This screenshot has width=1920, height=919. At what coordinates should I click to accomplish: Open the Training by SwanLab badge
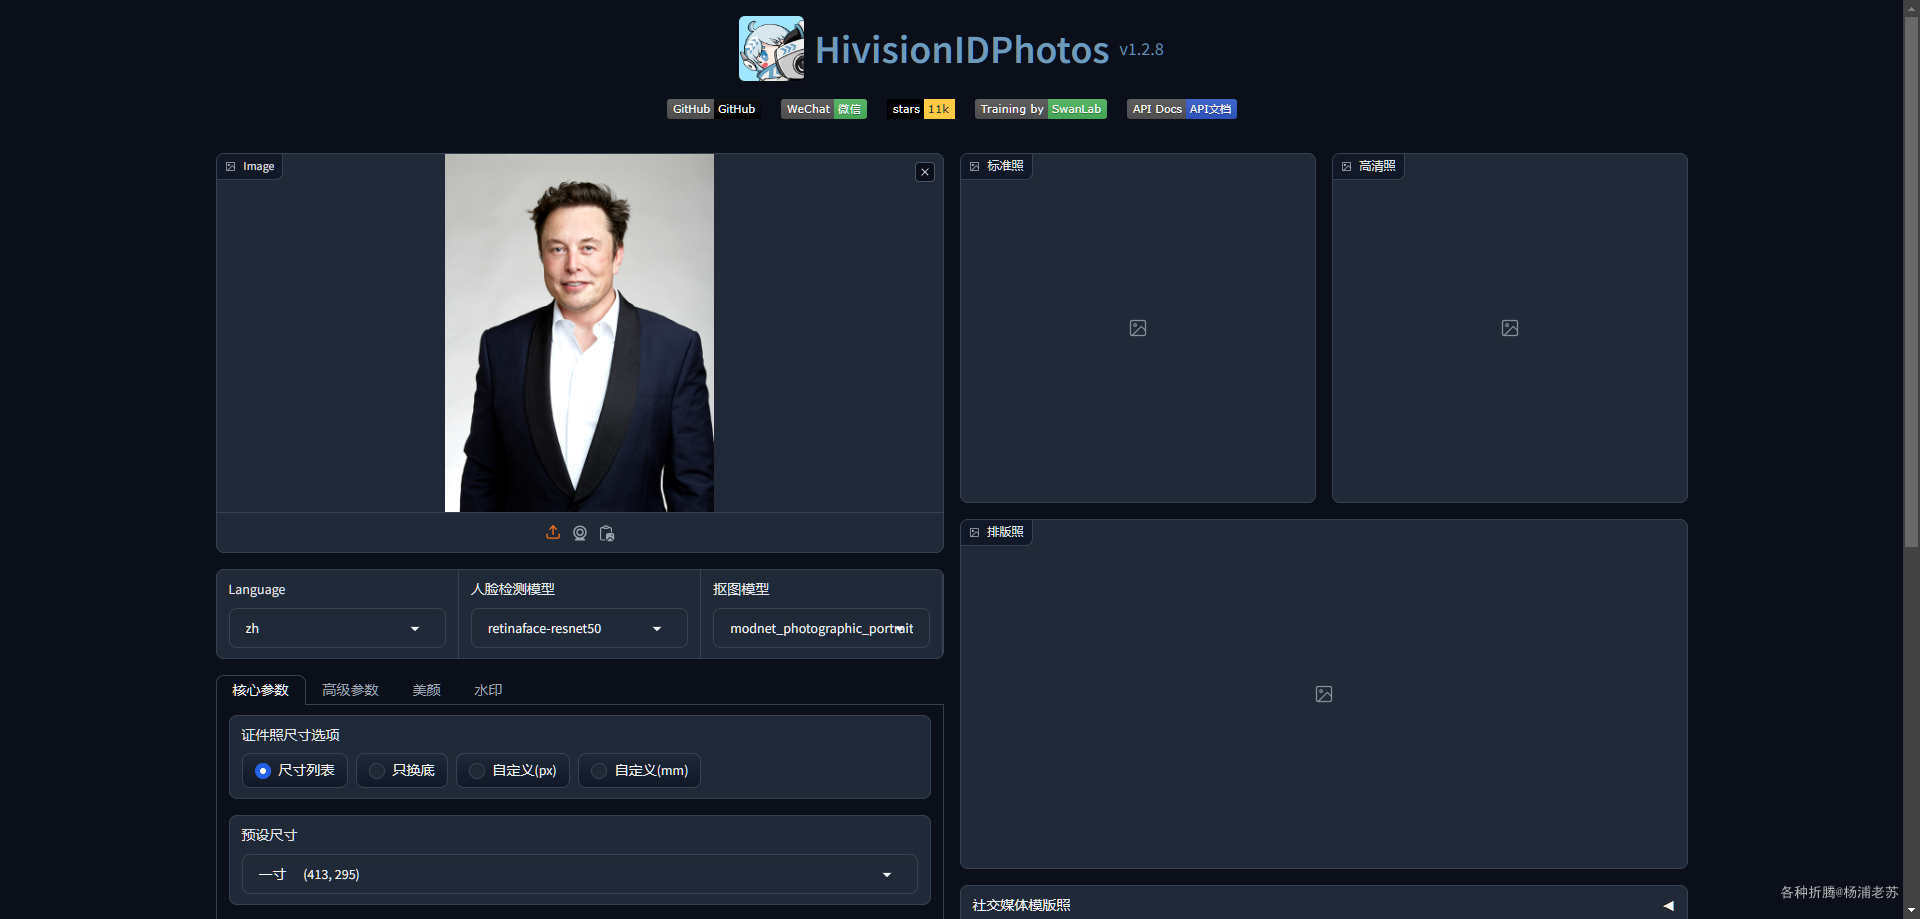coord(1041,109)
